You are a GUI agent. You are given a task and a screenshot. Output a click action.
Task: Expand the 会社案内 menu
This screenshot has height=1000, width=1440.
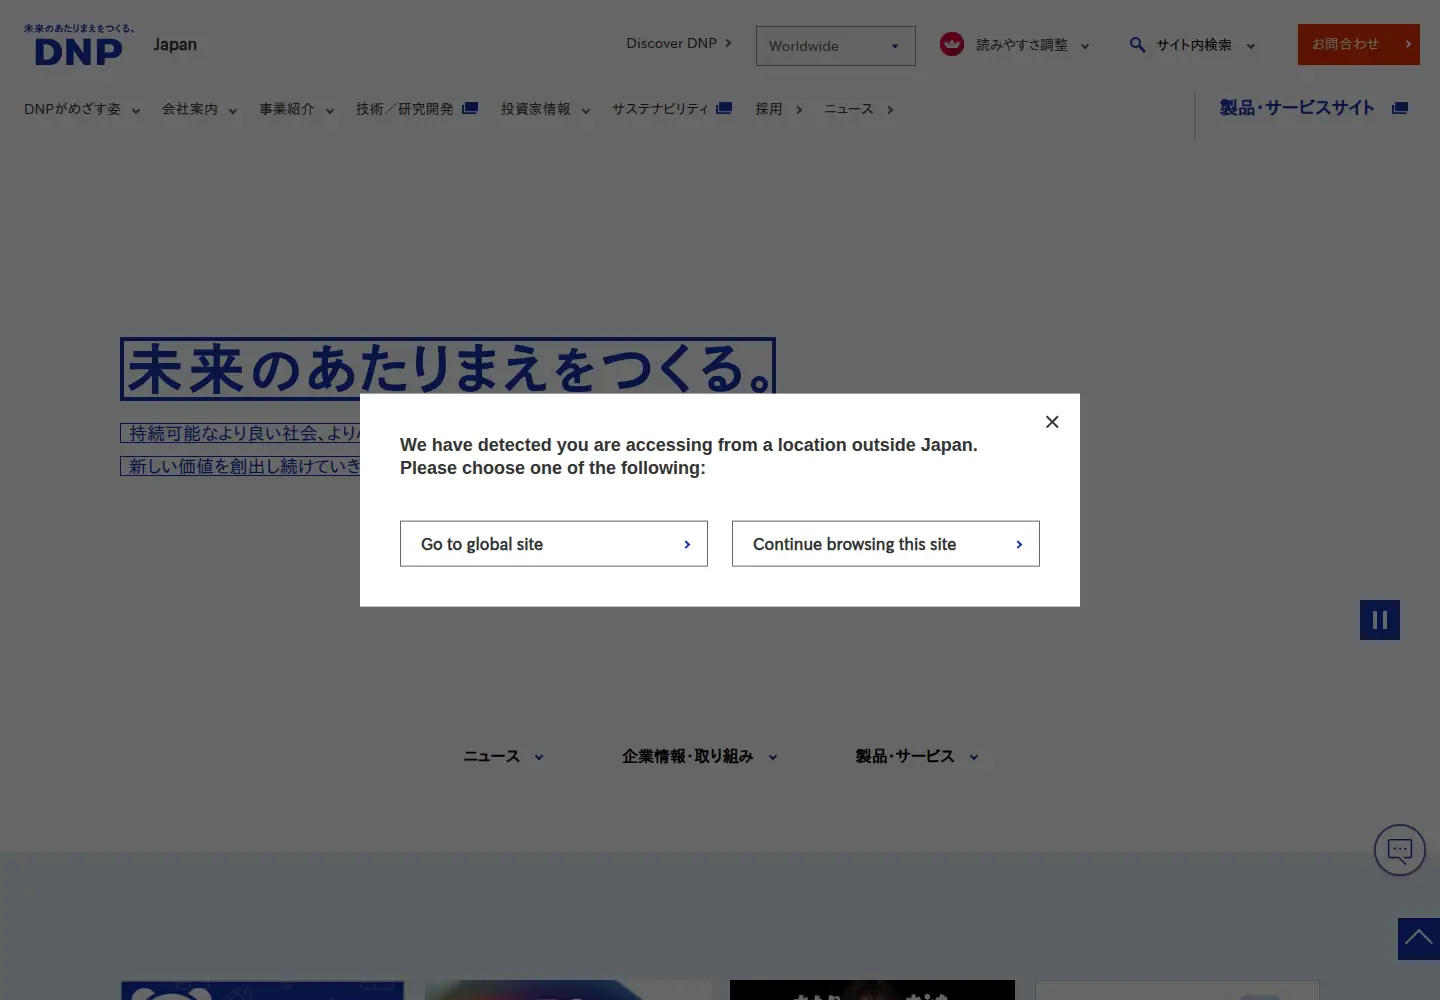pyautogui.click(x=200, y=109)
